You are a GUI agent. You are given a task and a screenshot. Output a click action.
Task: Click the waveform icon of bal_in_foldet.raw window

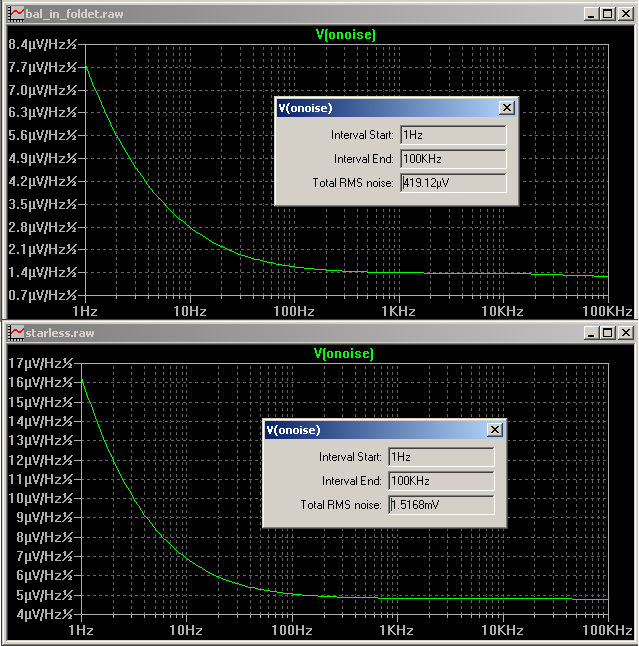pyautogui.click(x=16, y=14)
